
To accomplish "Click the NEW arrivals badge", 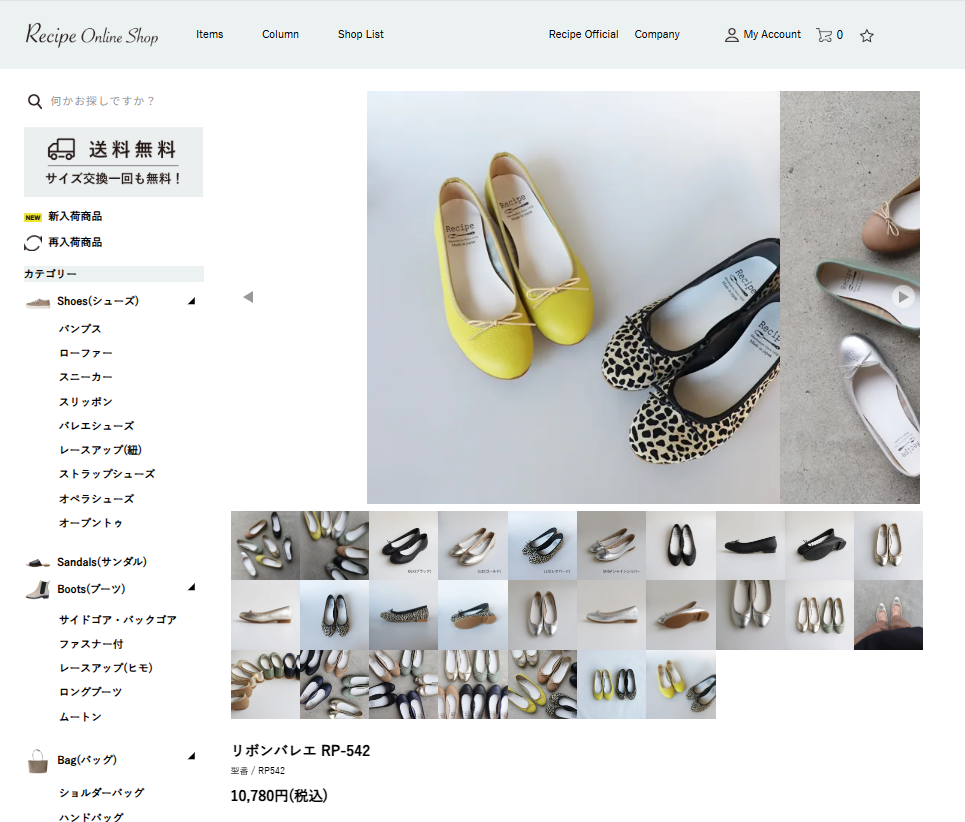I will click(33, 217).
